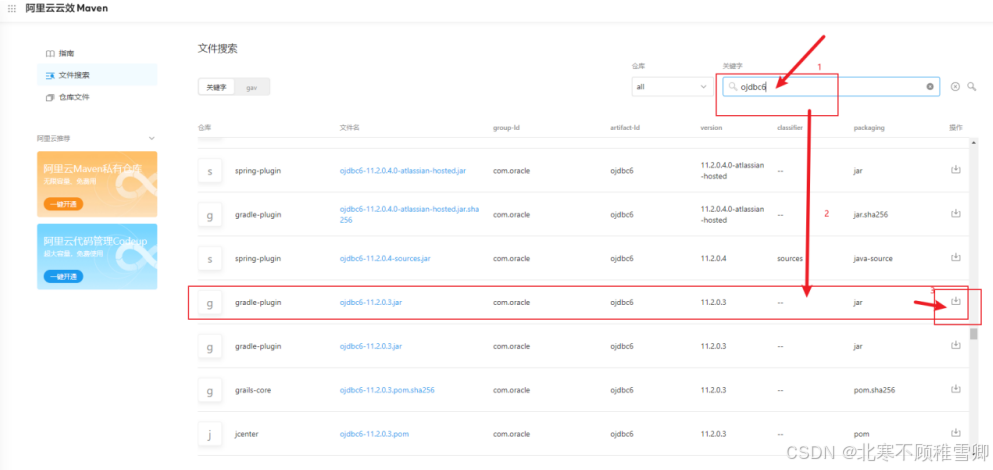Select the 'pom.sha256' packaging cell
The image size is (993, 470).
pyautogui.click(x=874, y=390)
